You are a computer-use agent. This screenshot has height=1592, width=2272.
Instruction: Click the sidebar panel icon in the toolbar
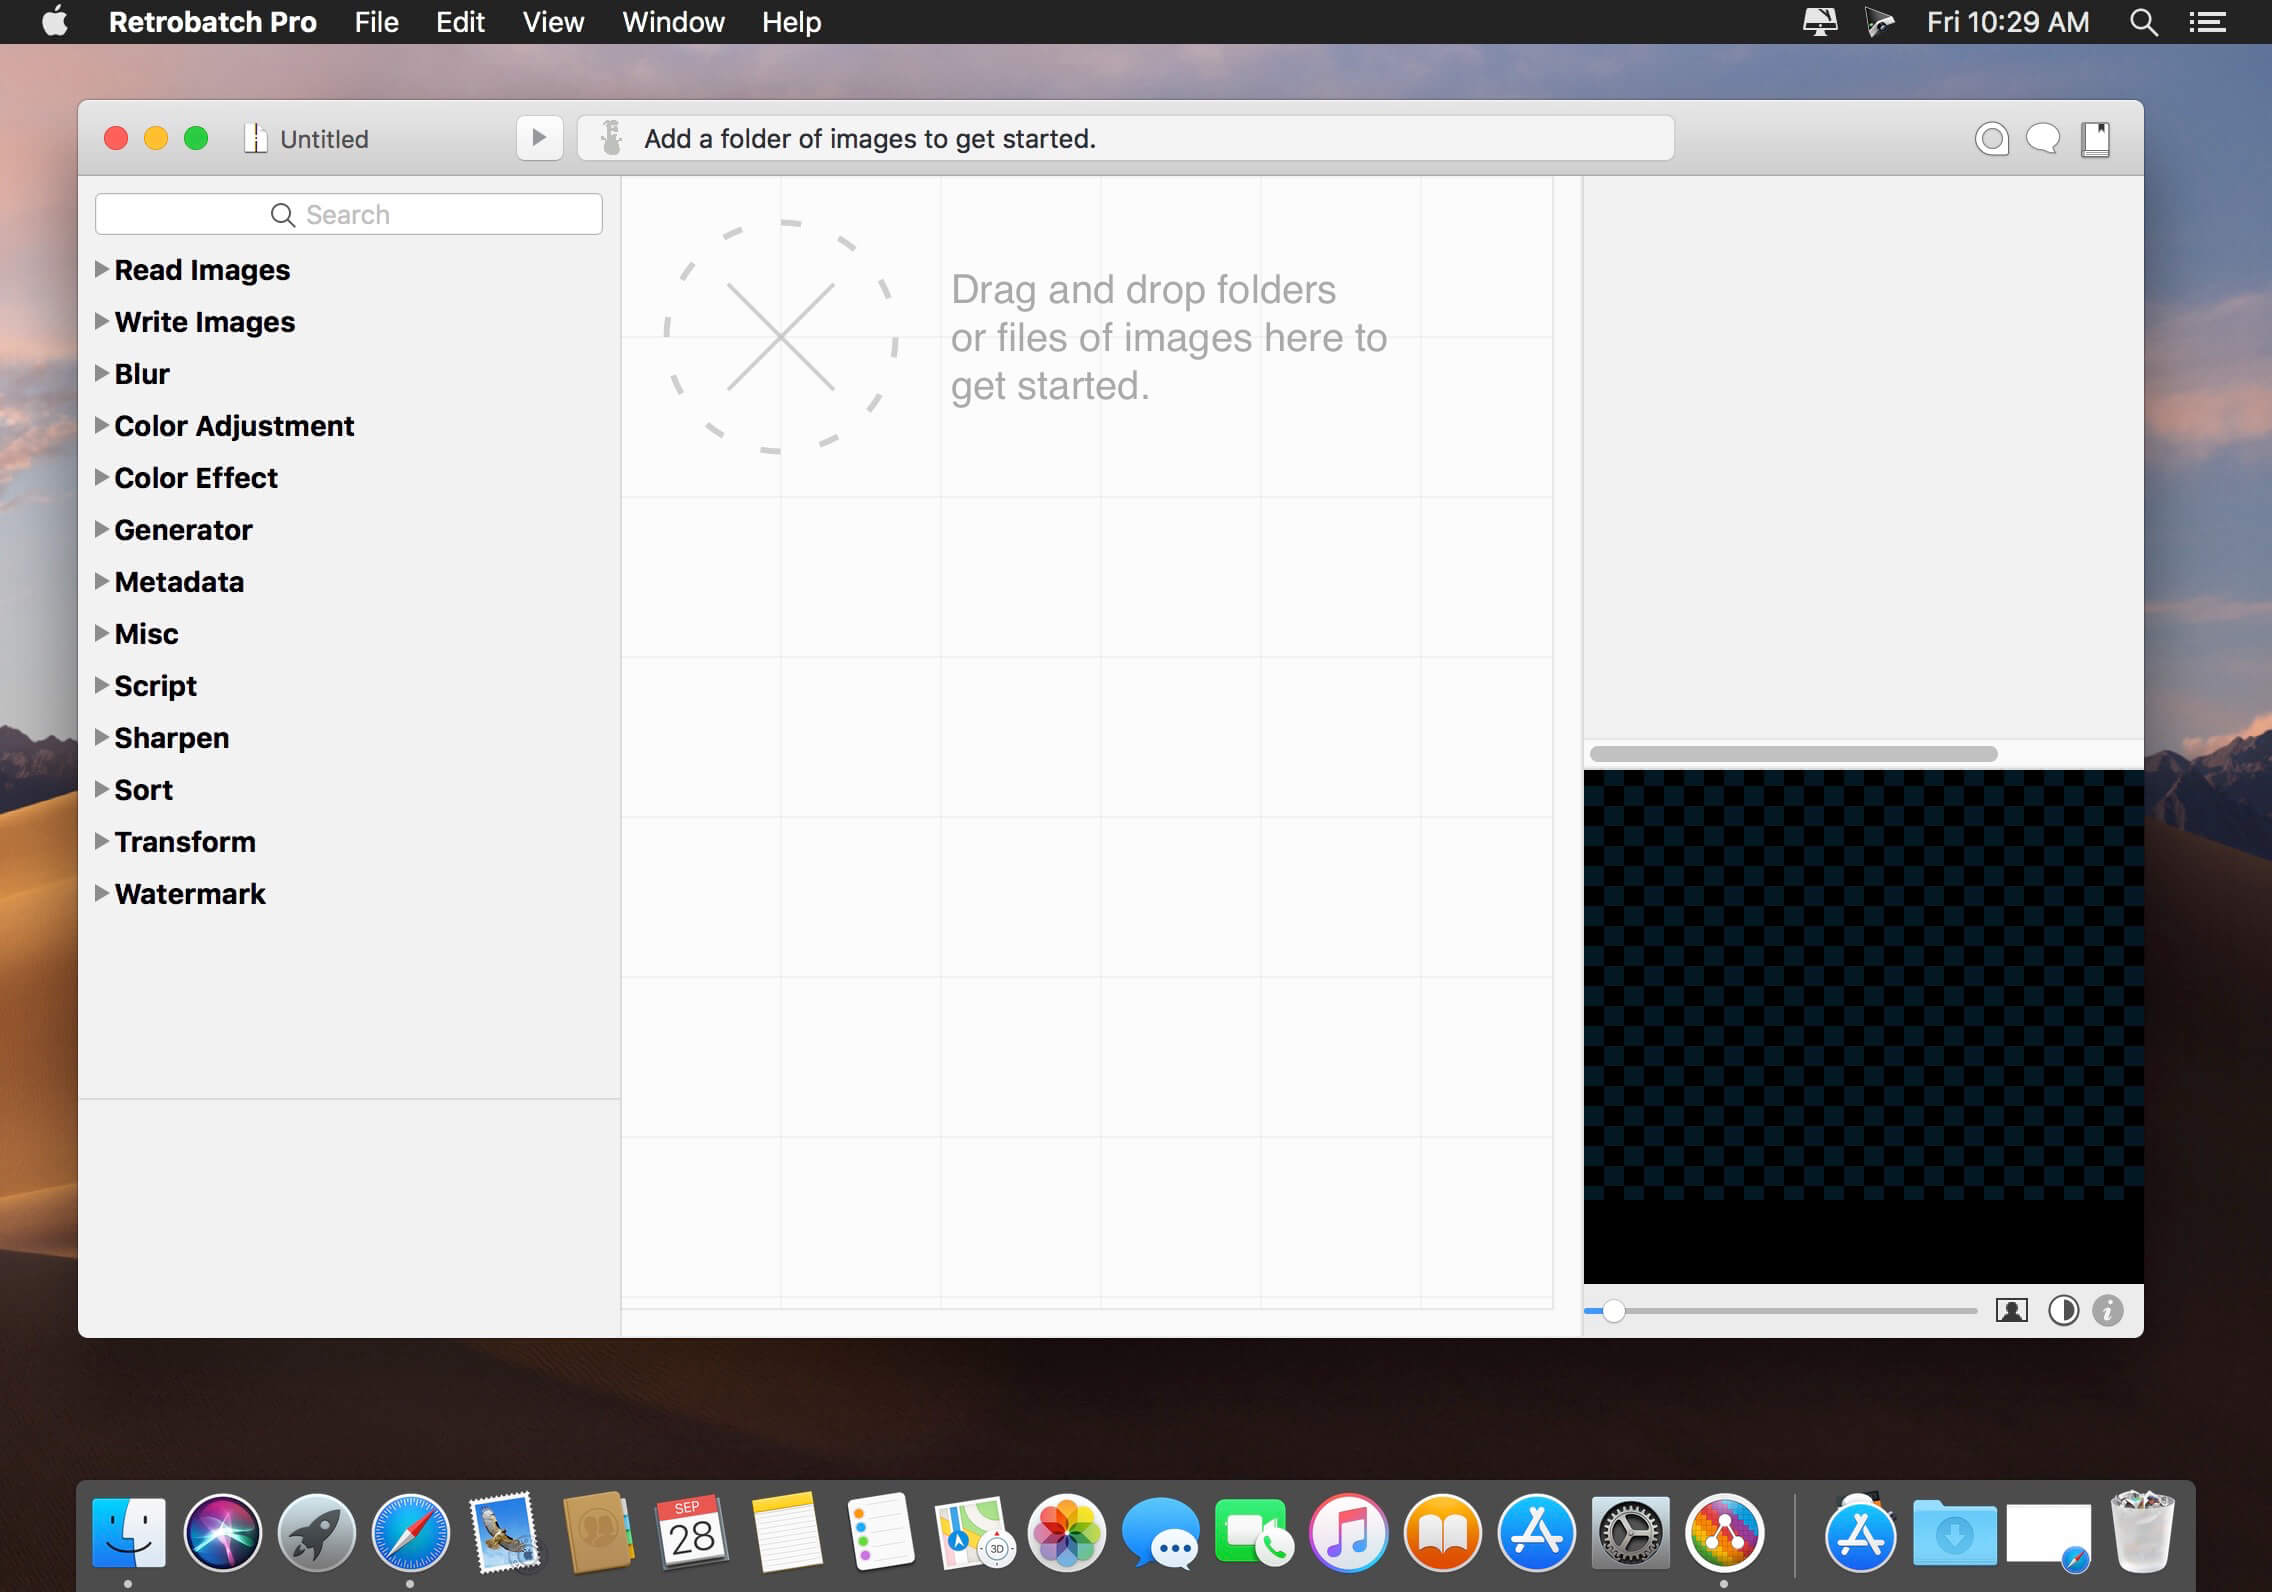coord(2095,139)
